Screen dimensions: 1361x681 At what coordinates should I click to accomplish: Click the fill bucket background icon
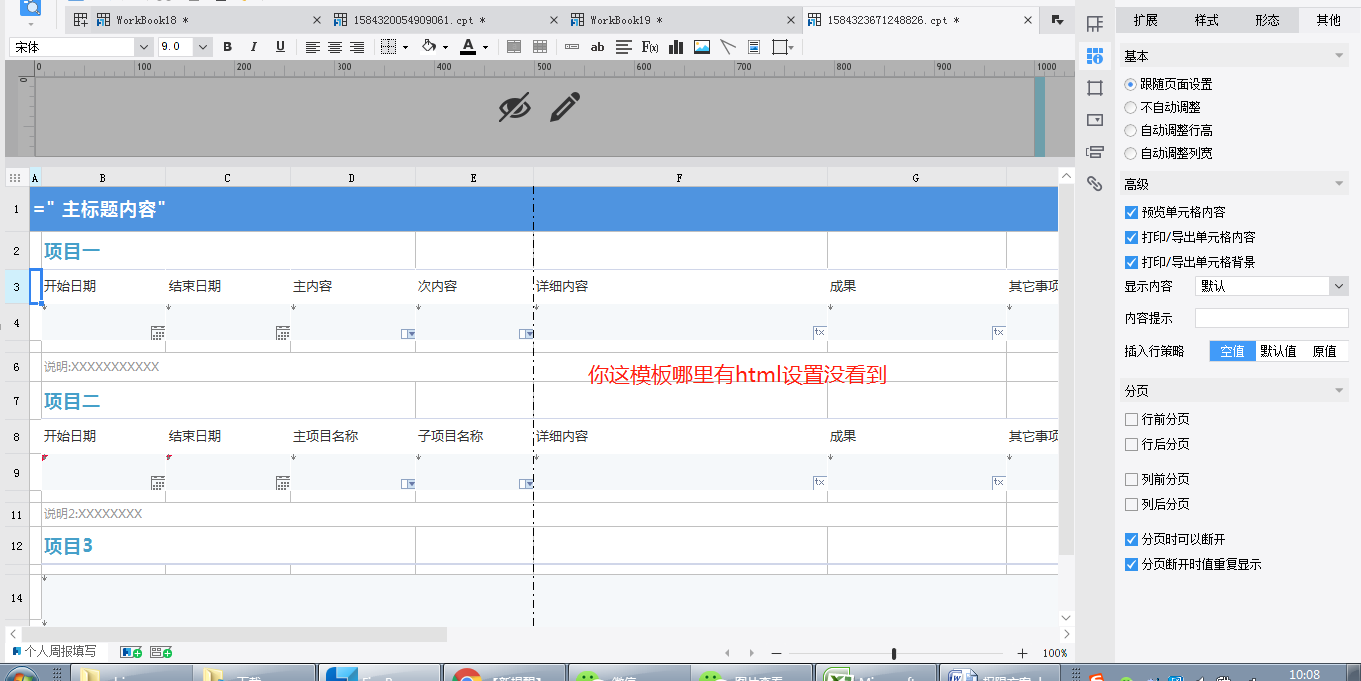(x=429, y=47)
